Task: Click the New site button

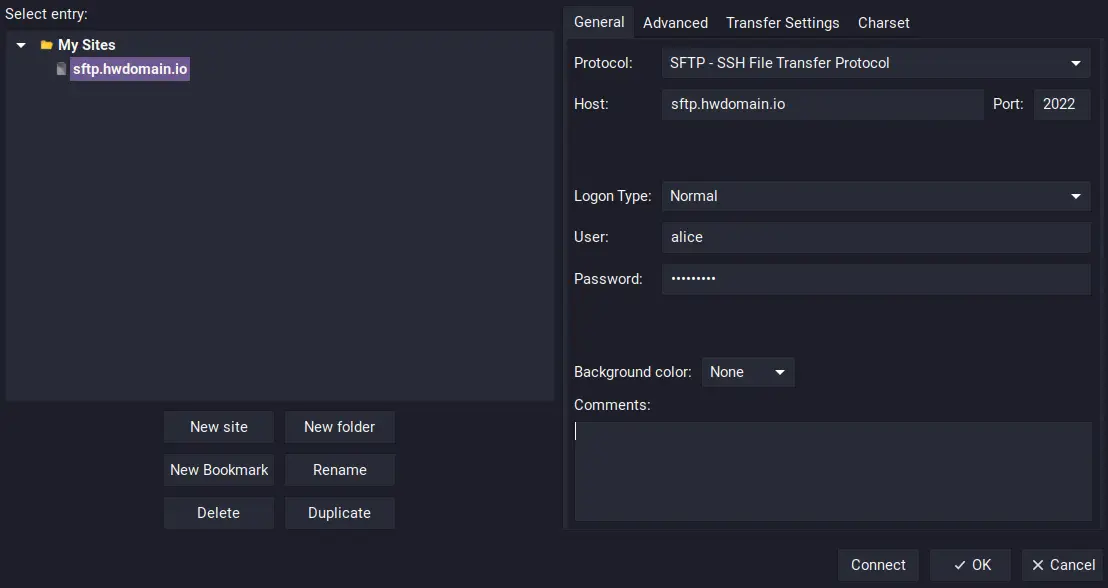Action: click(x=219, y=427)
